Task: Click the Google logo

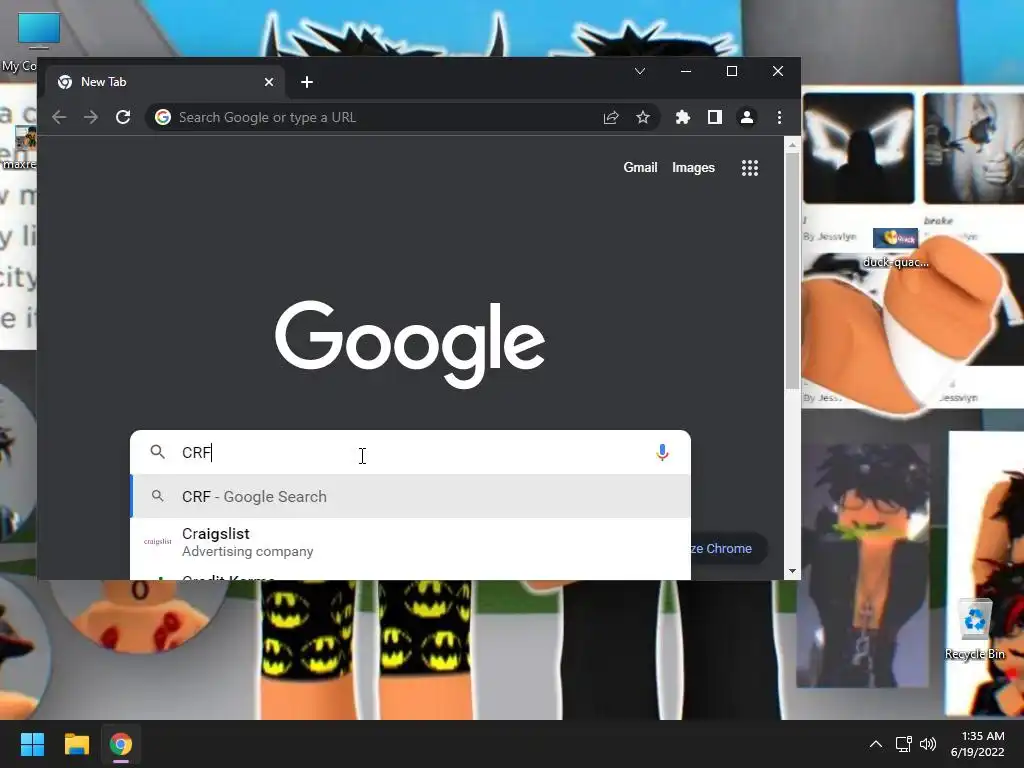Action: click(410, 344)
